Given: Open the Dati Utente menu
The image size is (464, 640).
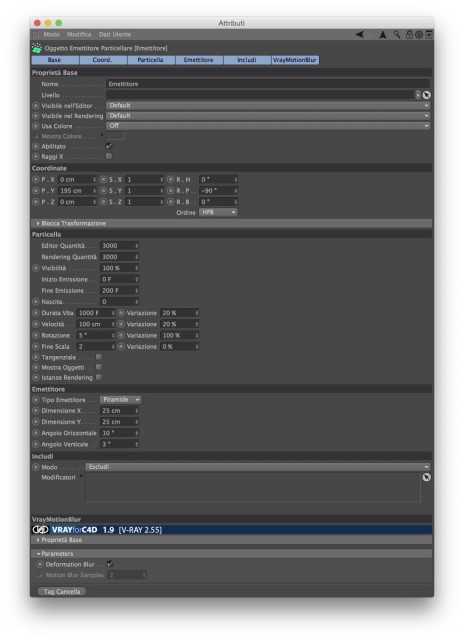Looking at the screenshot, I should click(115, 34).
